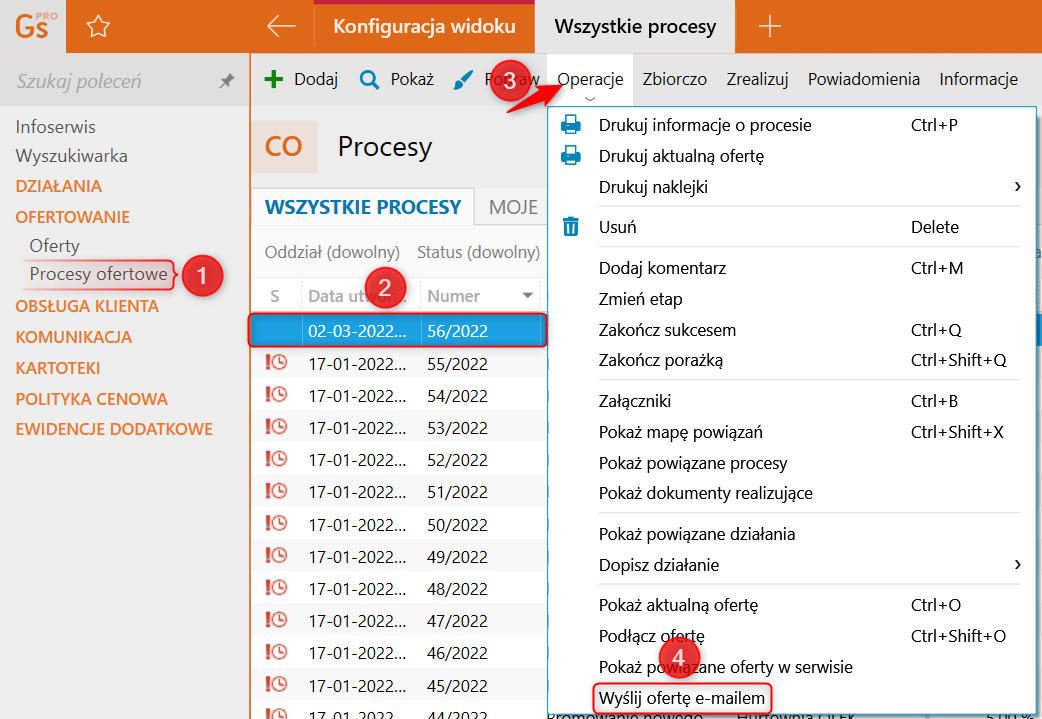Image resolution: width=1042 pixels, height=719 pixels.
Task: Select process row 56/2022
Action: [x=397, y=330]
